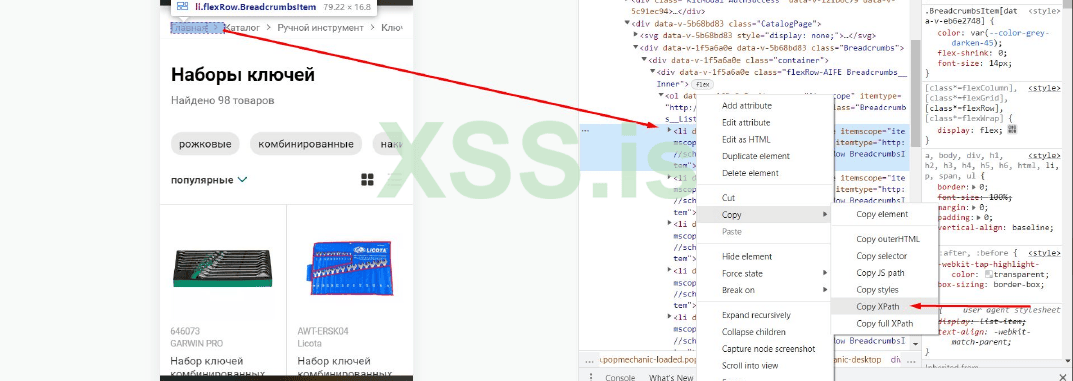This screenshot has height=381, width=1073.
Task: Expand the padding shorthand property triangle
Action: coord(978,217)
